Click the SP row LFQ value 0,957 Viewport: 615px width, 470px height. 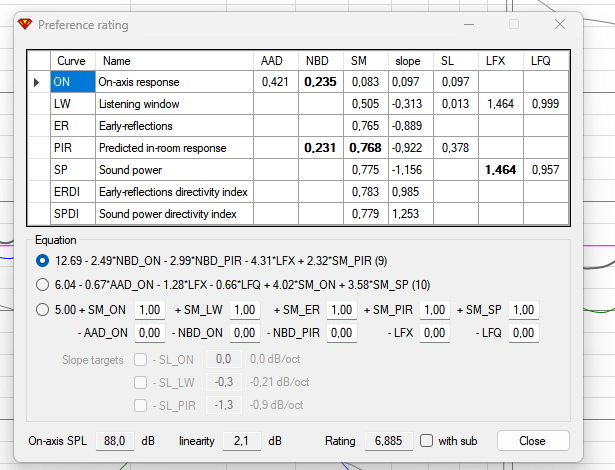pyautogui.click(x=546, y=170)
